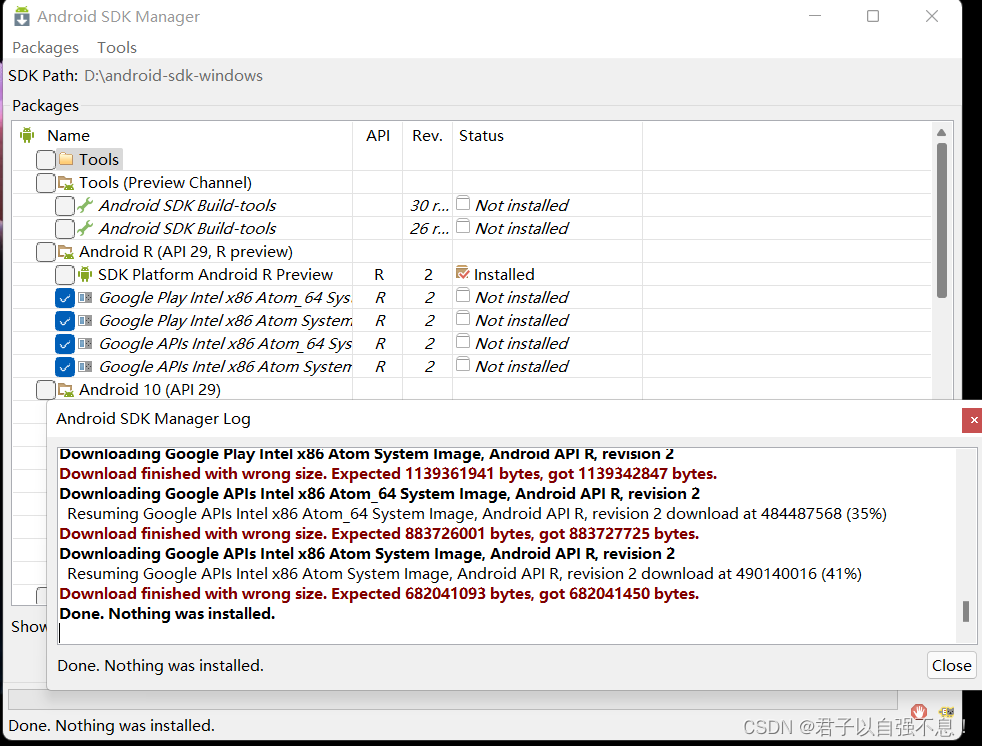Click the error line expecting 682041093 bytes

click(x=379, y=594)
